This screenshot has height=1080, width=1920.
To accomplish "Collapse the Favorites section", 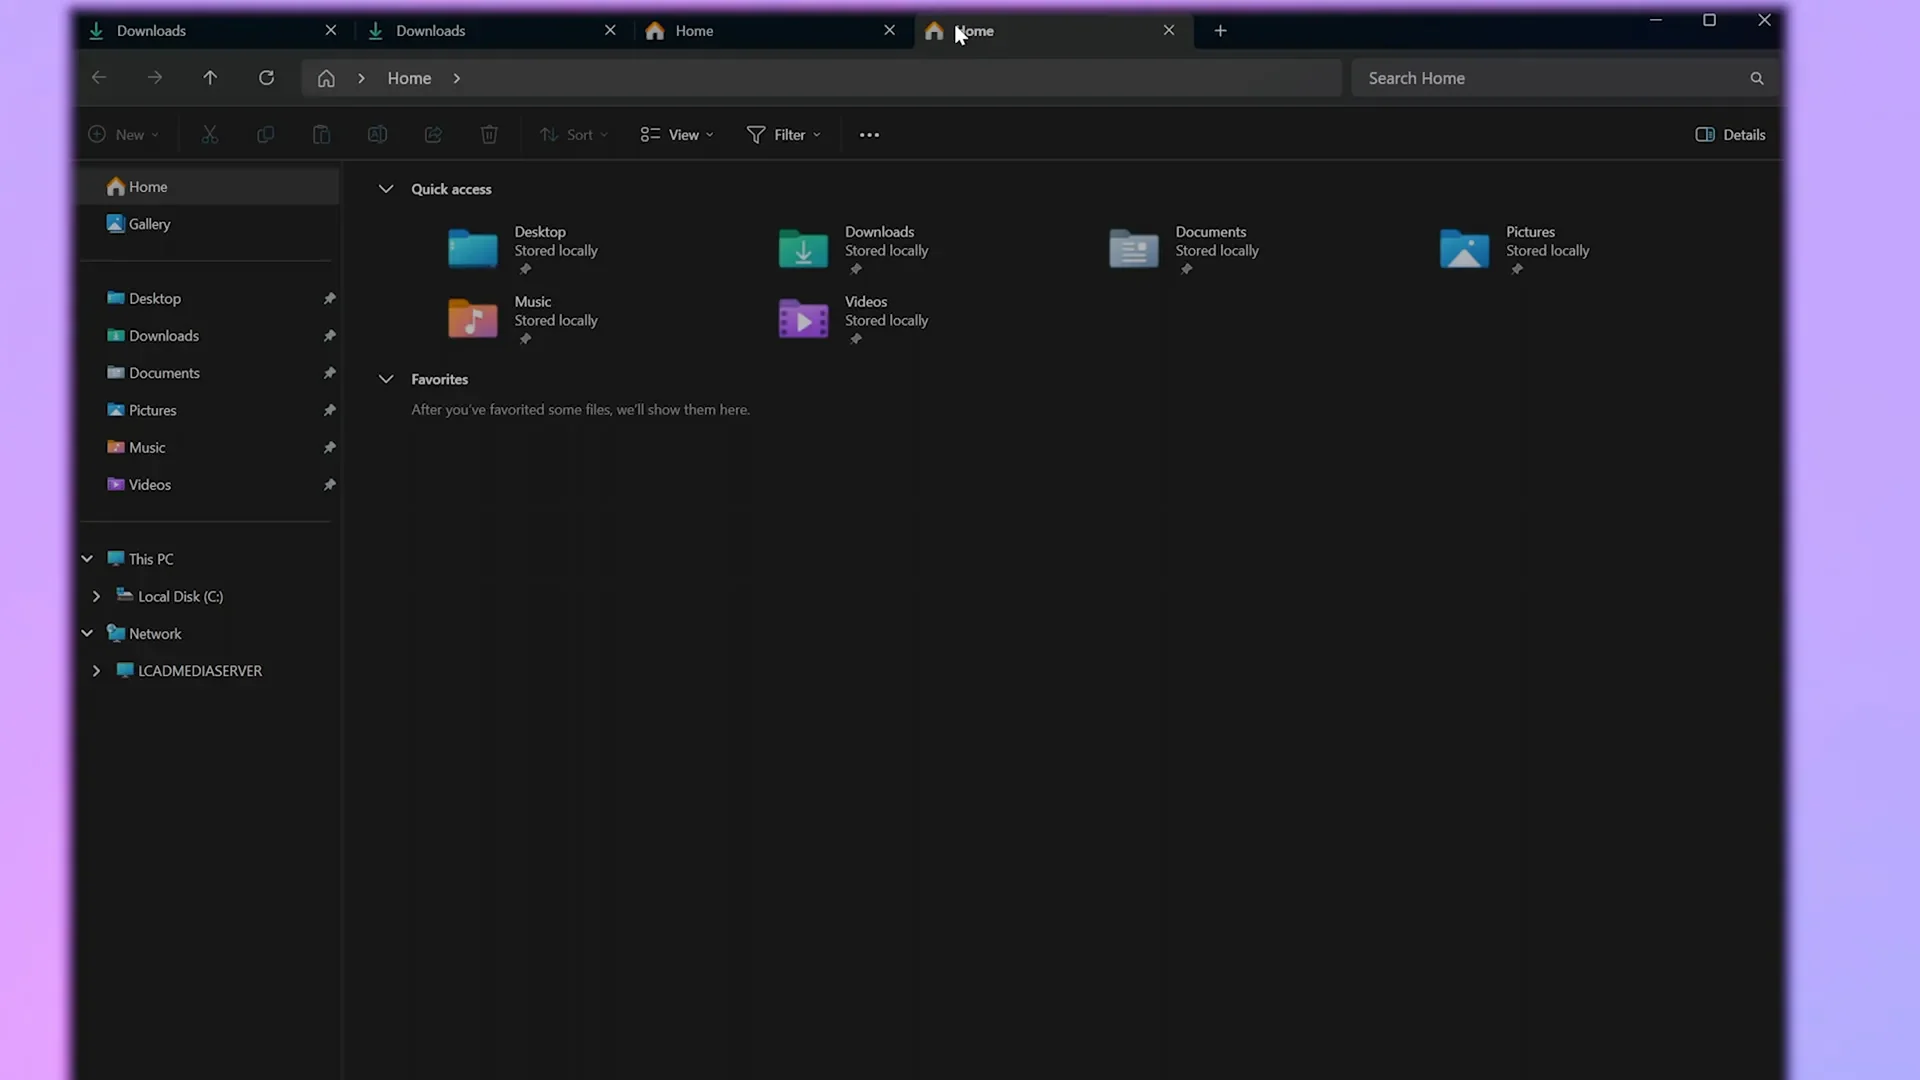I will (x=385, y=379).
